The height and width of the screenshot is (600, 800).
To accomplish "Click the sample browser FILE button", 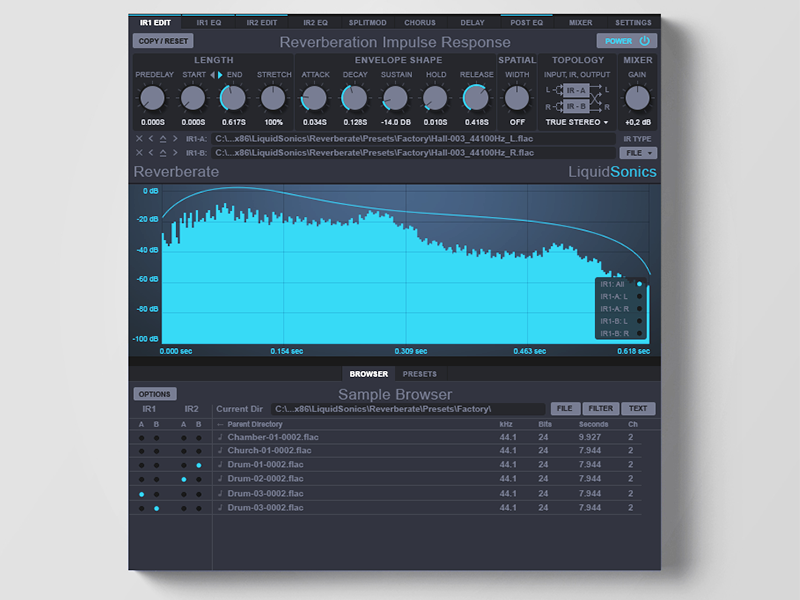I will 564,408.
